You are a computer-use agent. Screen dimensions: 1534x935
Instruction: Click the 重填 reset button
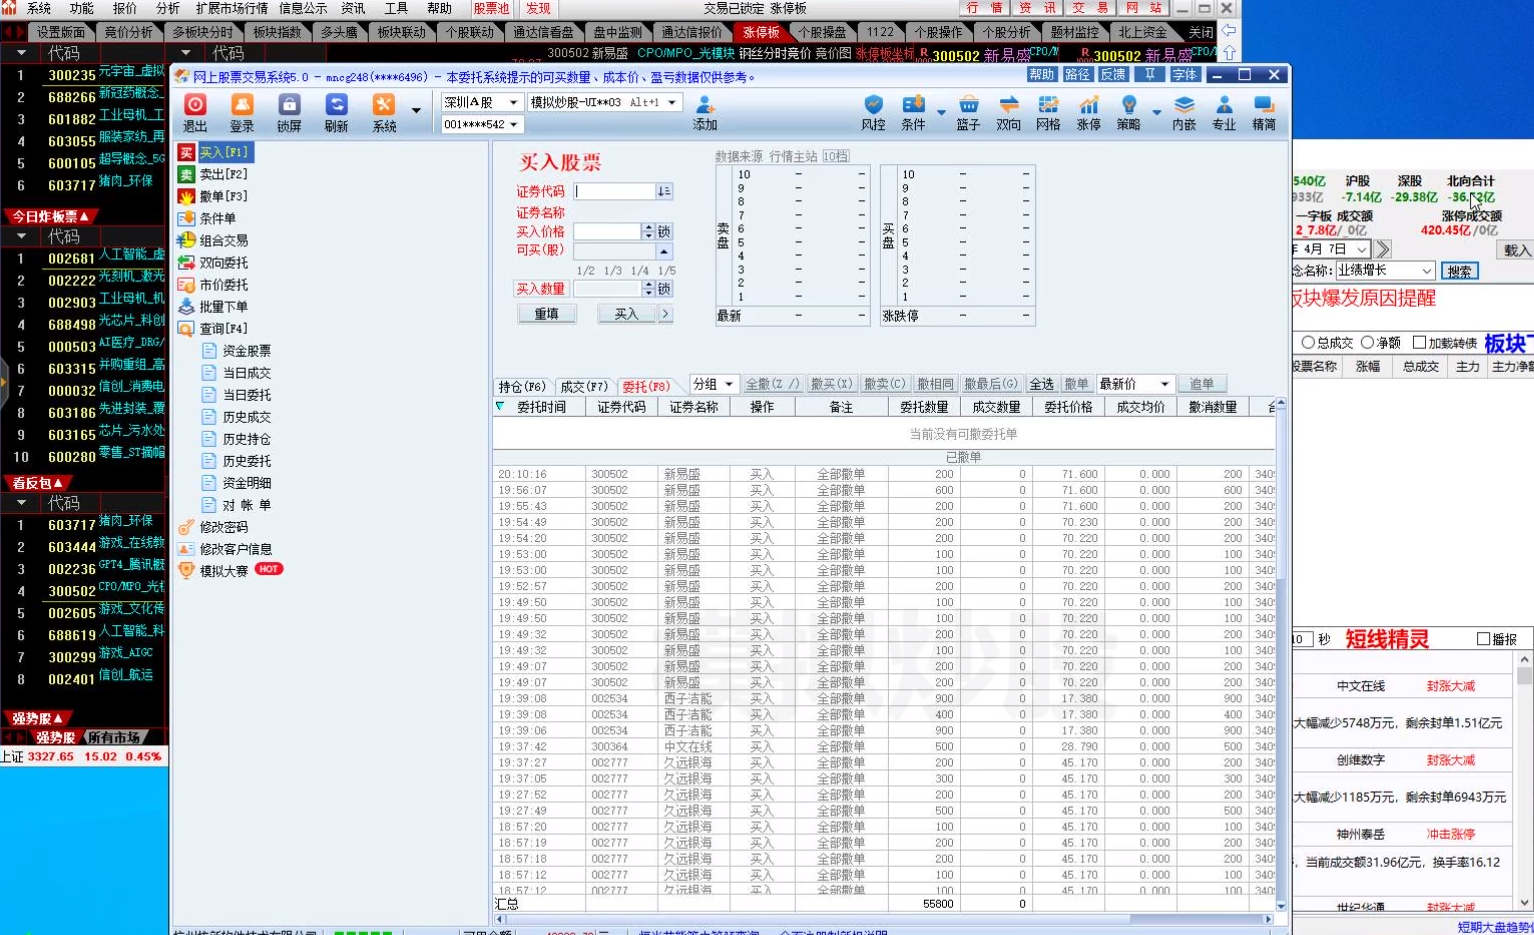546,314
